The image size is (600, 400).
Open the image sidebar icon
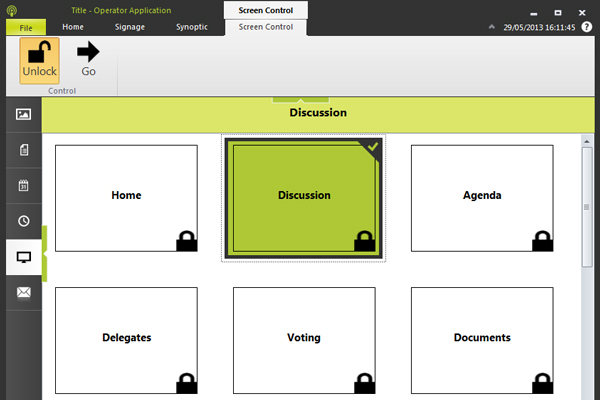[x=24, y=114]
